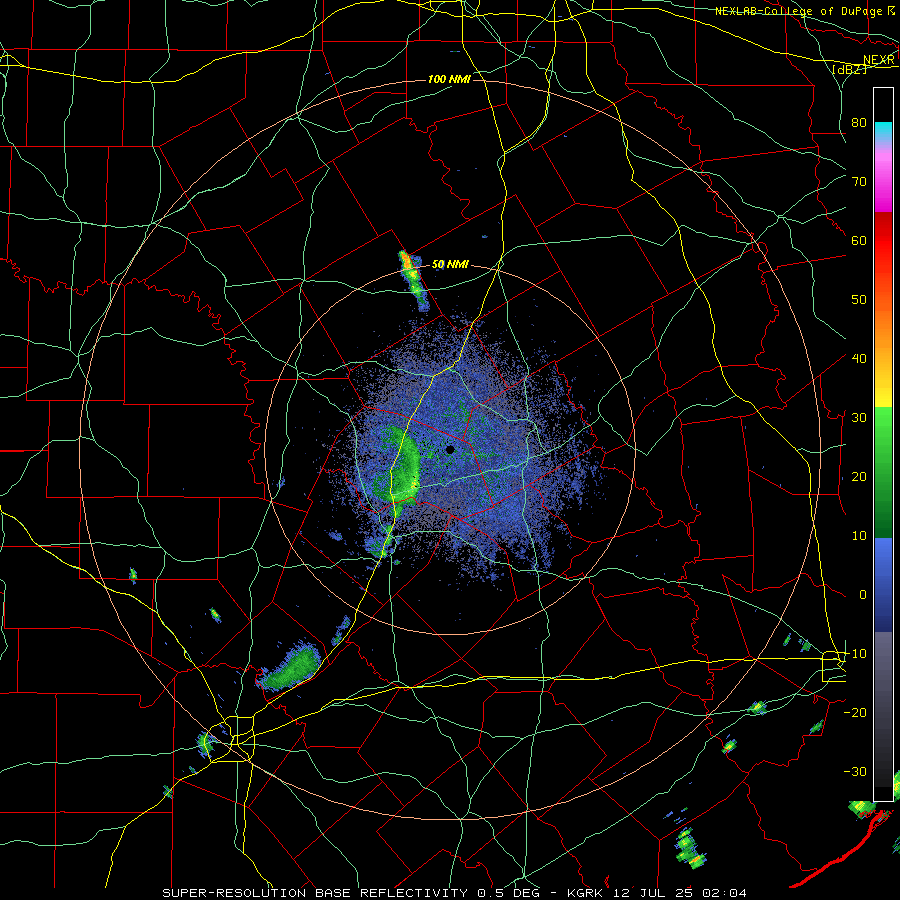The image size is (900, 900).
Task: Click the 70 tick label on color scale
Action: click(x=859, y=181)
